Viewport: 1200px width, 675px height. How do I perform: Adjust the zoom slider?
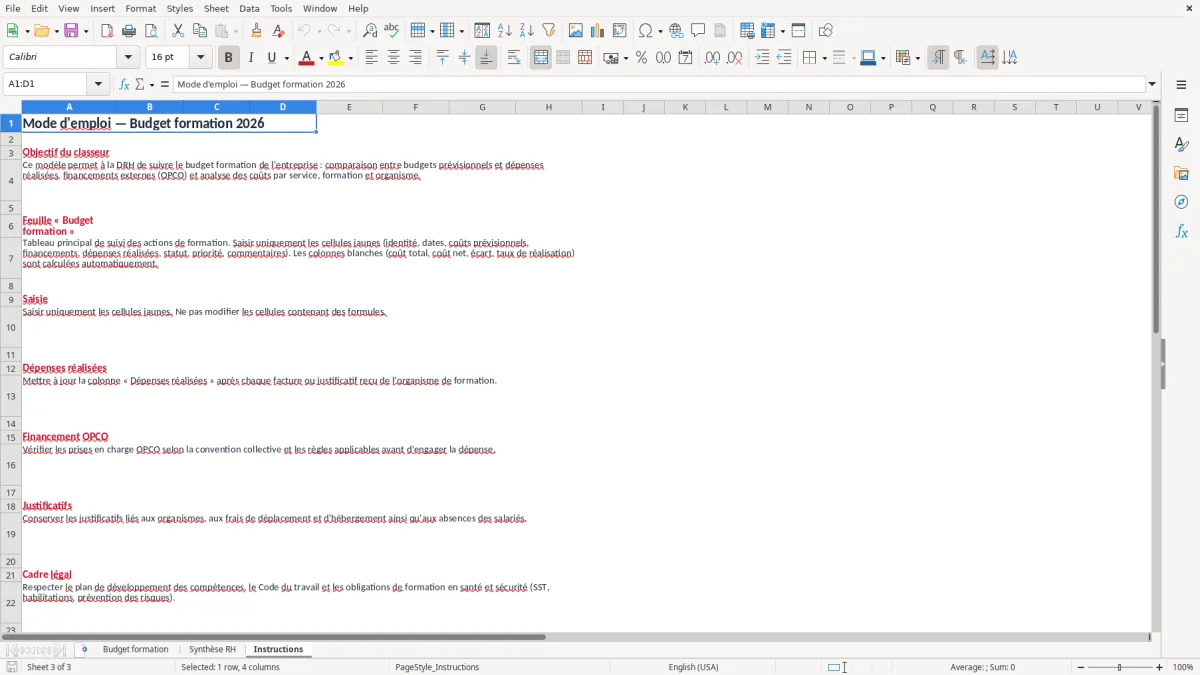coord(1119,667)
